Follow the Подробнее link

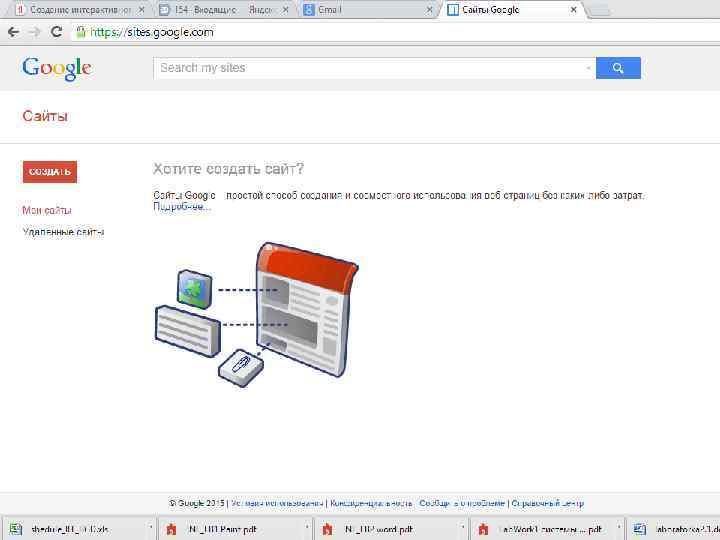click(x=182, y=207)
